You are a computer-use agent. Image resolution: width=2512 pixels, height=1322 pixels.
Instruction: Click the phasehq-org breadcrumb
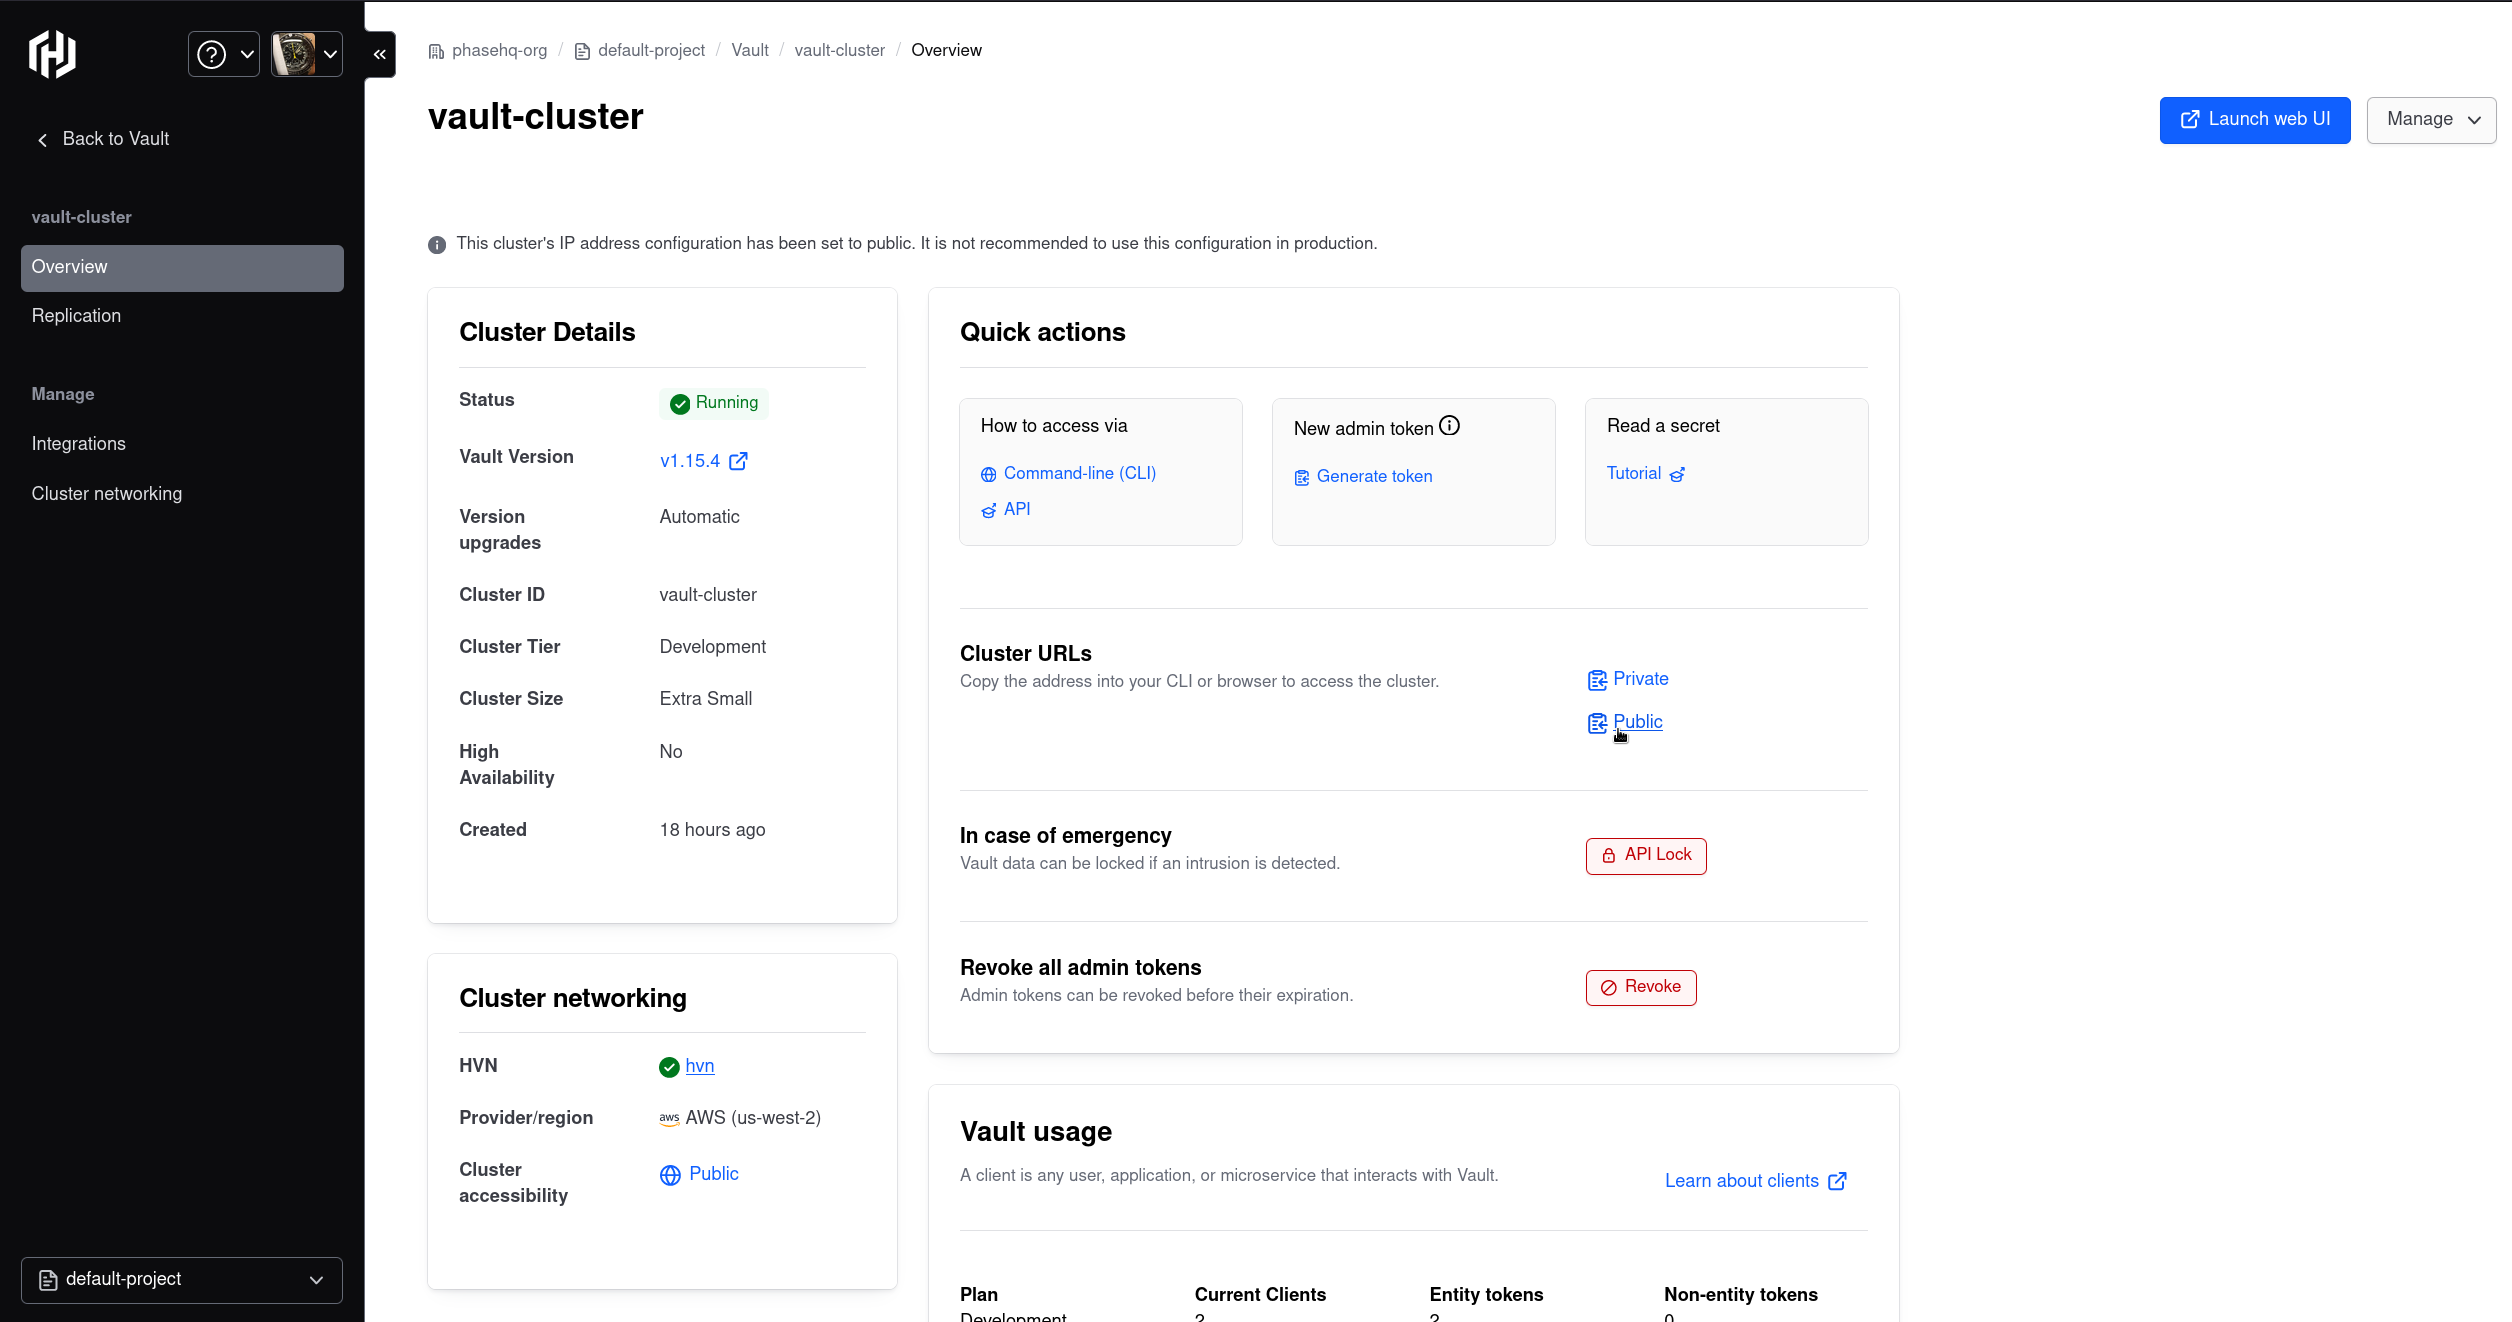pyautogui.click(x=499, y=50)
